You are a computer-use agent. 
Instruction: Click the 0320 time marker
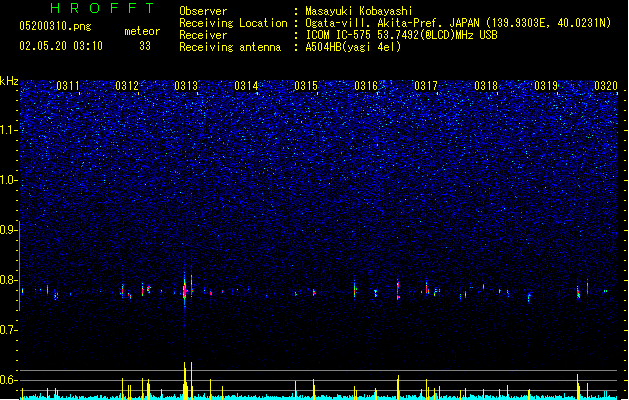(x=606, y=86)
